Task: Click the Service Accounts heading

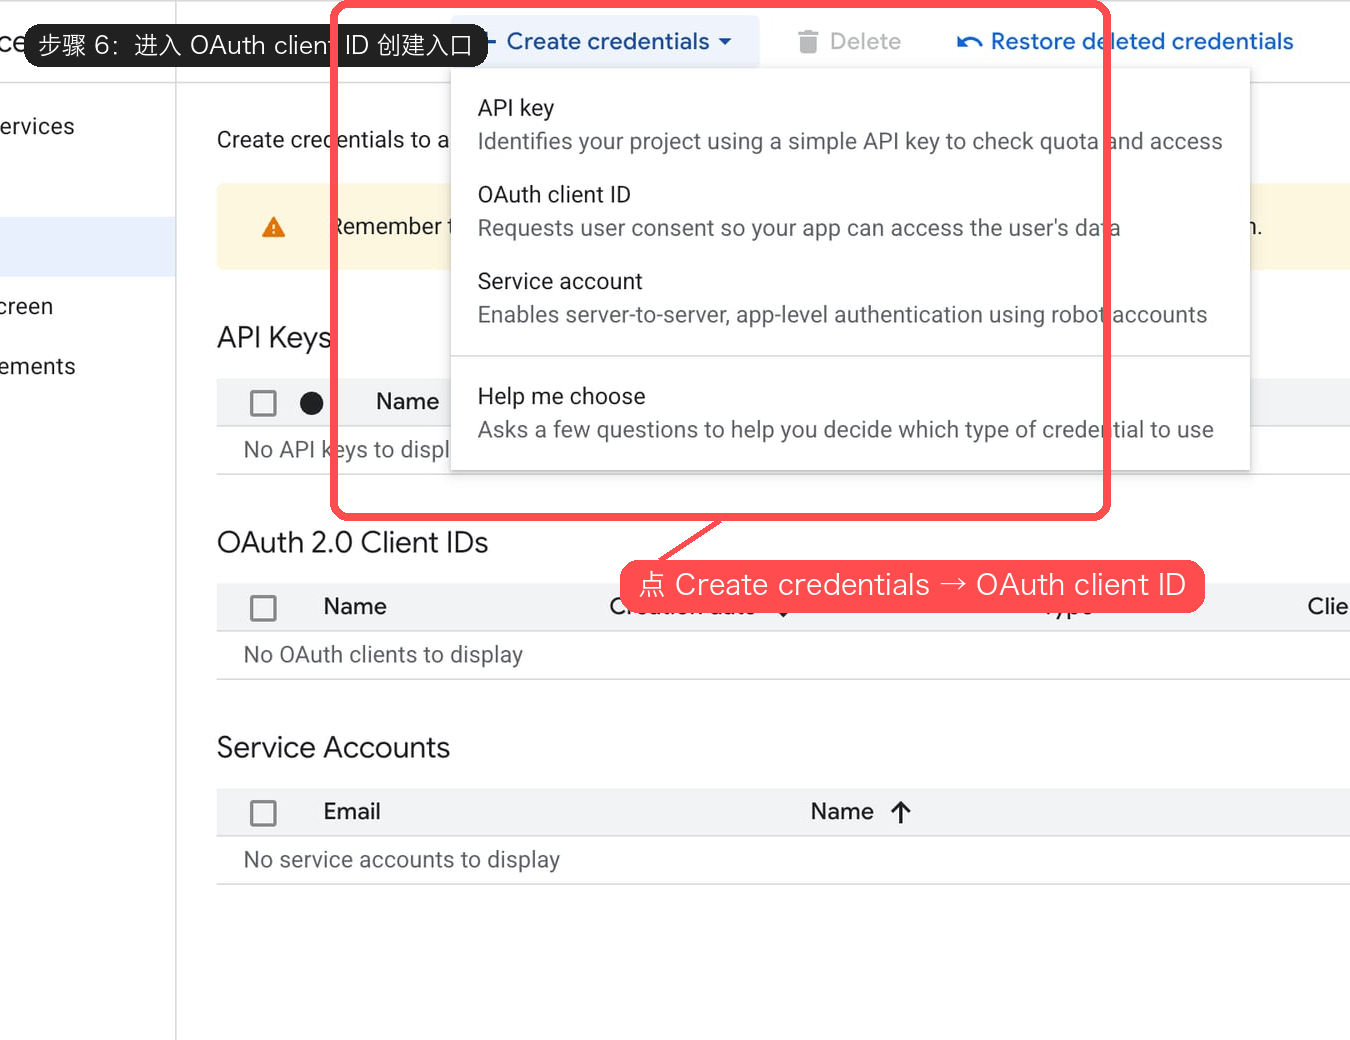Action: pyautogui.click(x=333, y=748)
